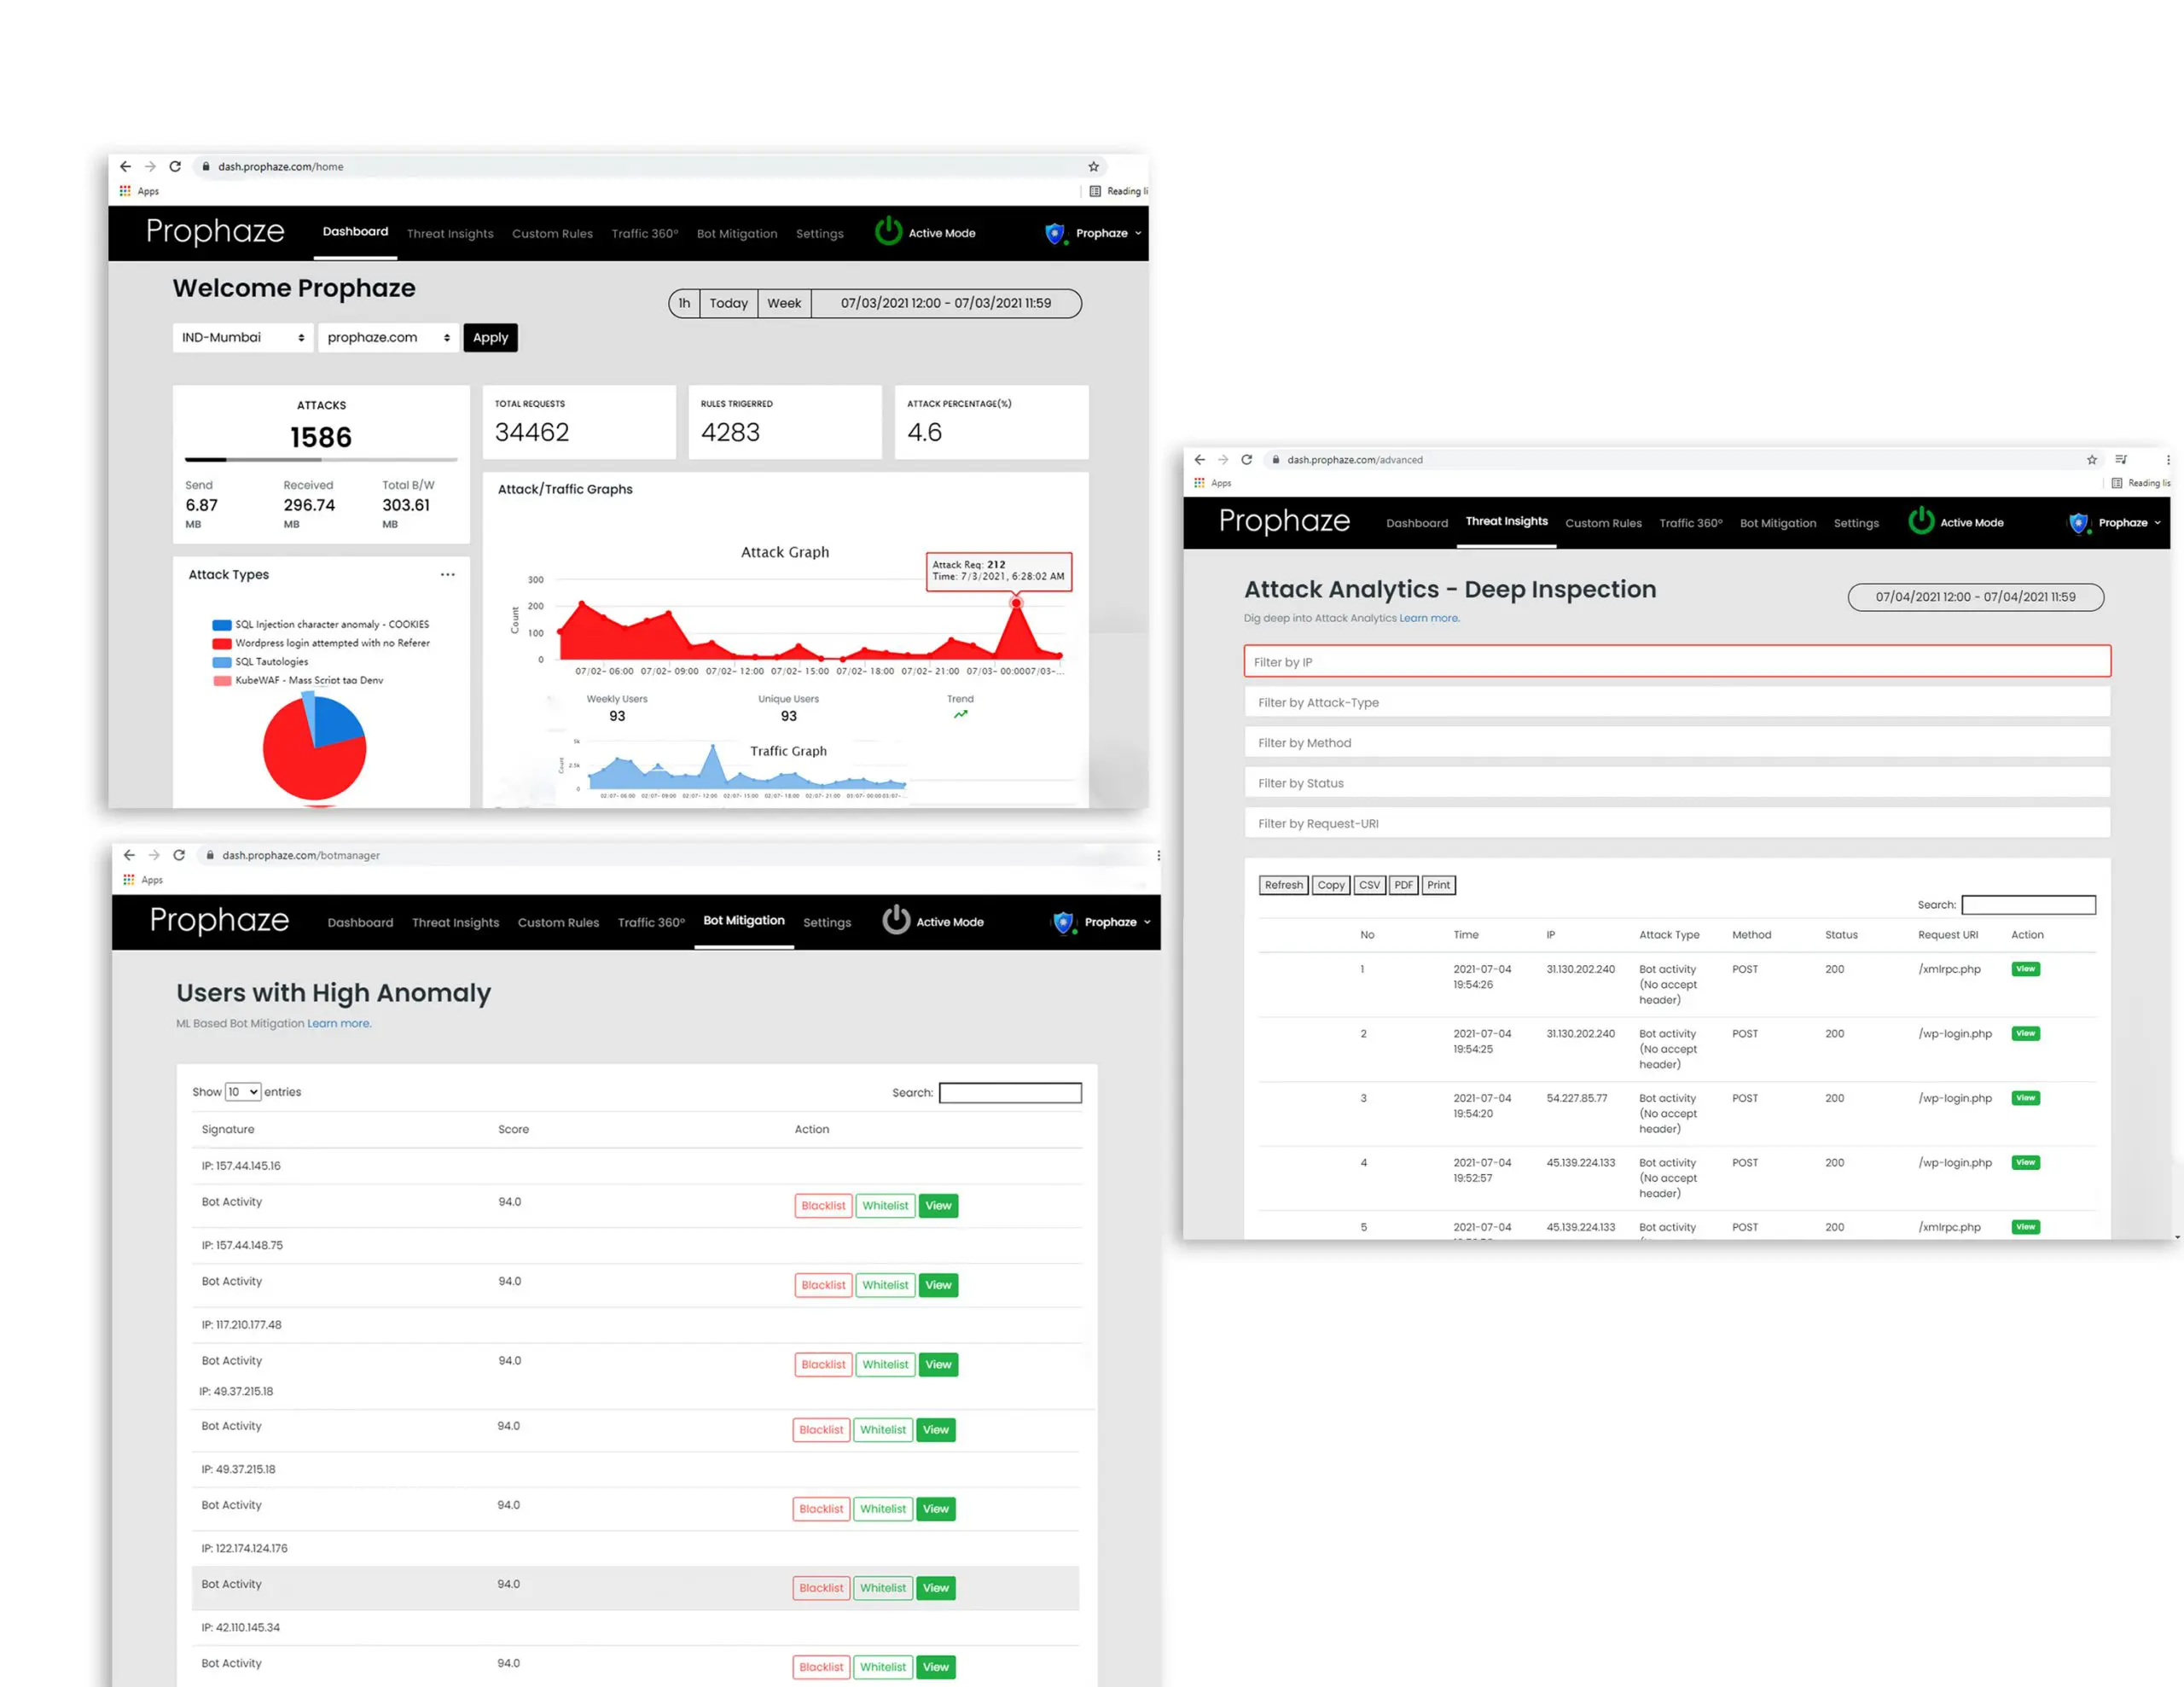
Task: Toggle the grey power icon on Bot Mitigation page
Action: click(896, 920)
